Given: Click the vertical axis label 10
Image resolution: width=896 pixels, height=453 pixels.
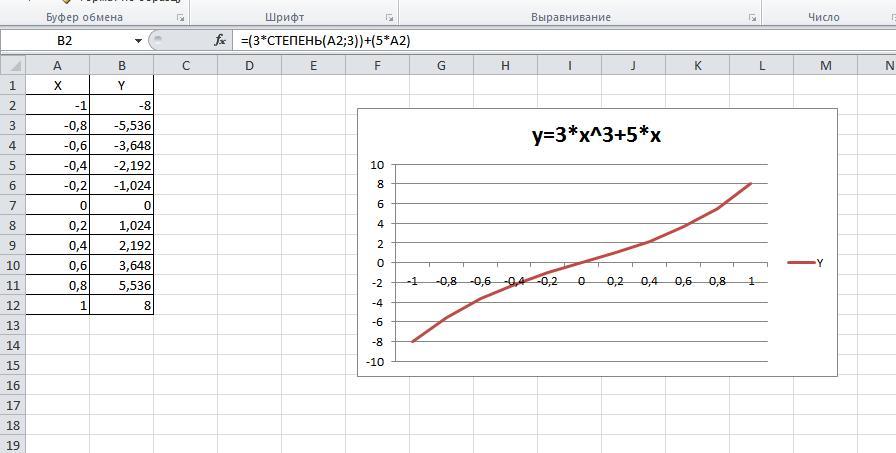Looking at the screenshot, I should [x=379, y=165].
